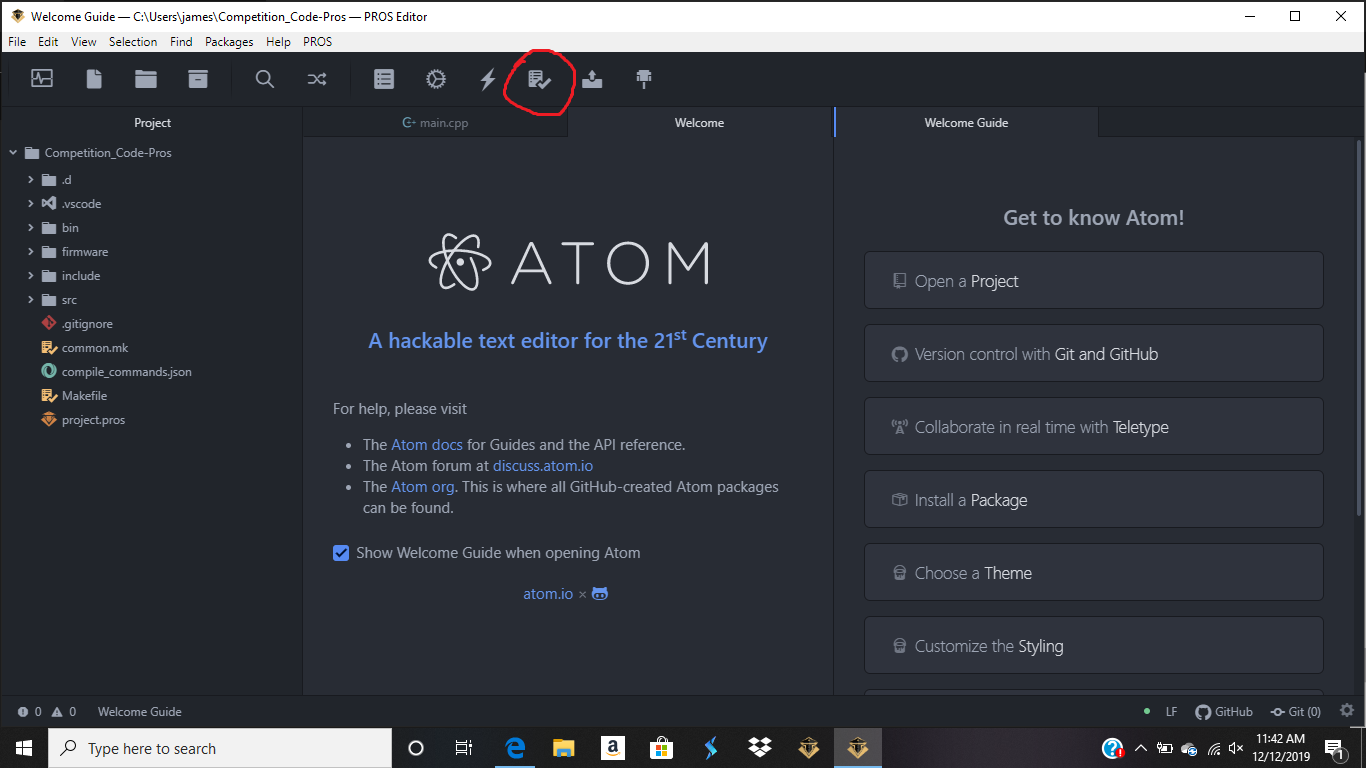Open the GitHub panel from status bar
The image size is (1366, 768).
click(x=1224, y=712)
